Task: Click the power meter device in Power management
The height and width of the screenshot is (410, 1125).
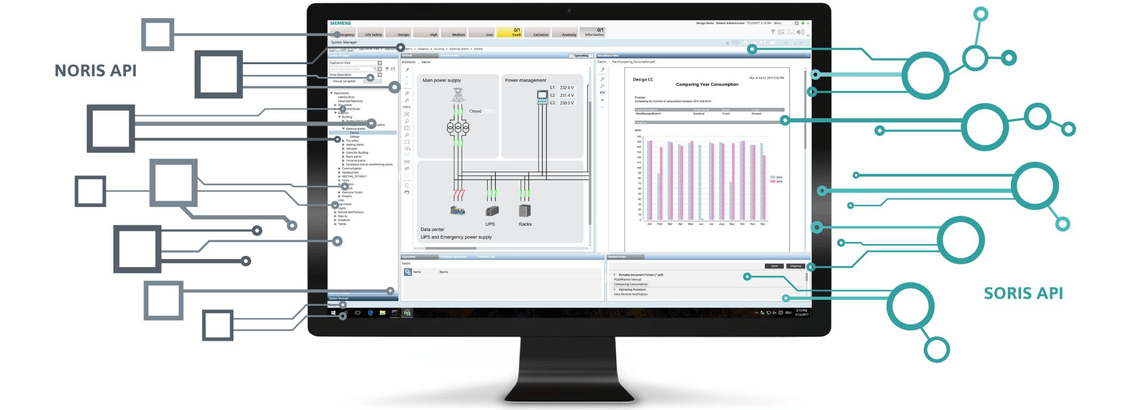Action: click(x=542, y=97)
